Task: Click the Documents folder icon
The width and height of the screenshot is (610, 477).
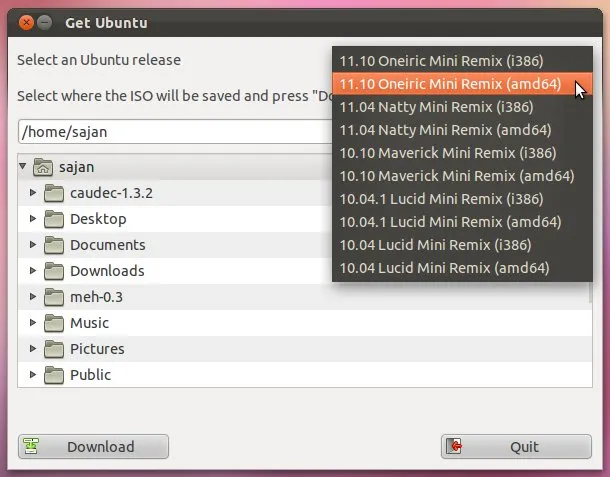Action: (x=54, y=245)
